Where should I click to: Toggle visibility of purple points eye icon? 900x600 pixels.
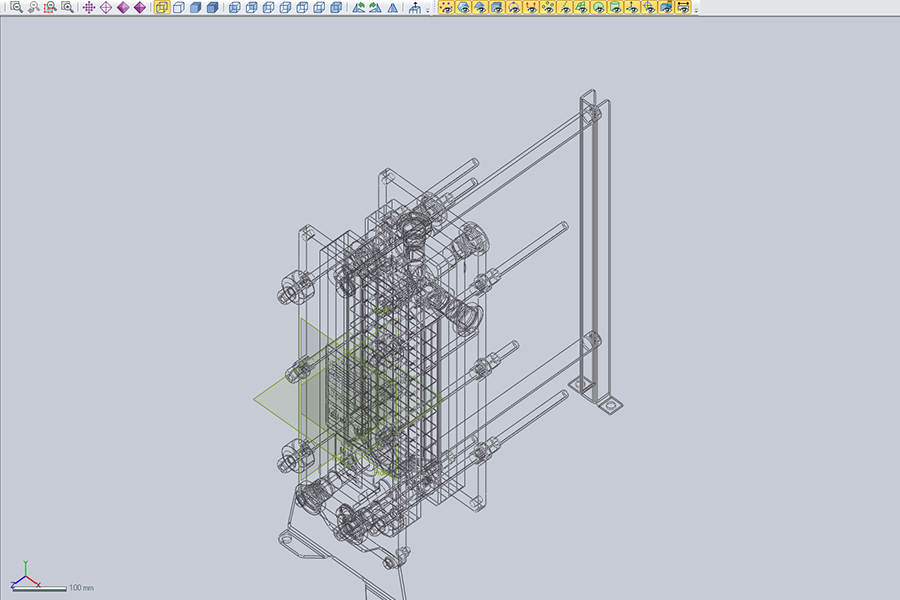tap(446, 7)
